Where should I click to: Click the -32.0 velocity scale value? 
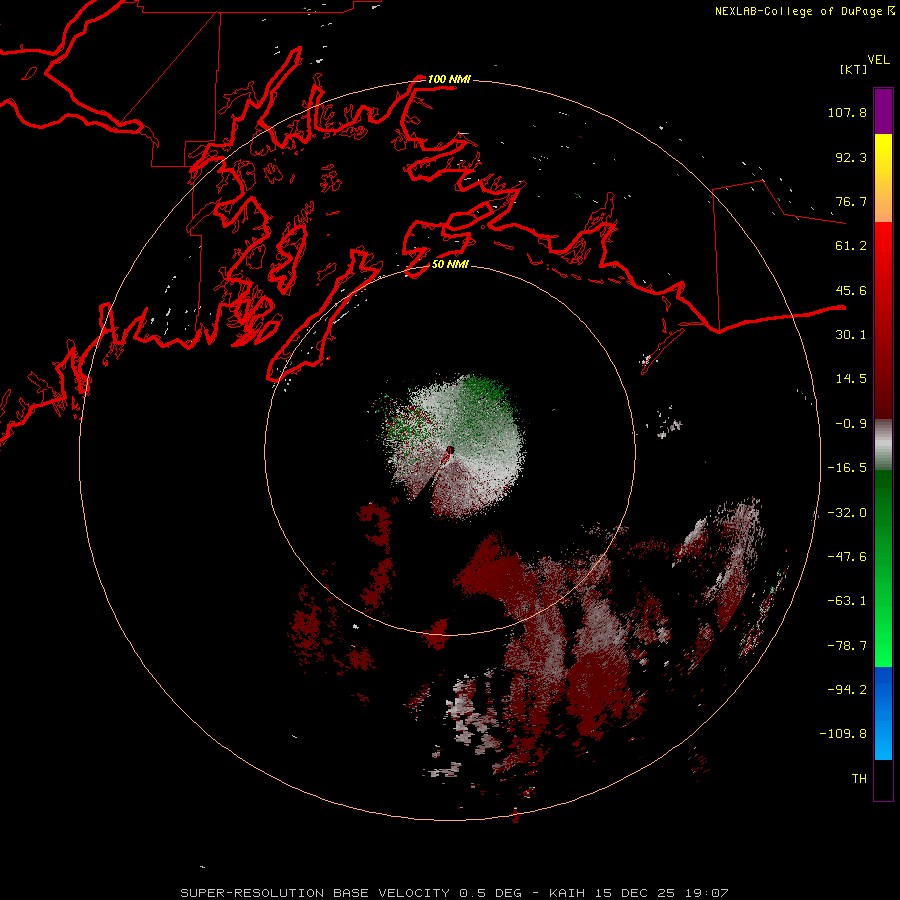click(x=847, y=513)
